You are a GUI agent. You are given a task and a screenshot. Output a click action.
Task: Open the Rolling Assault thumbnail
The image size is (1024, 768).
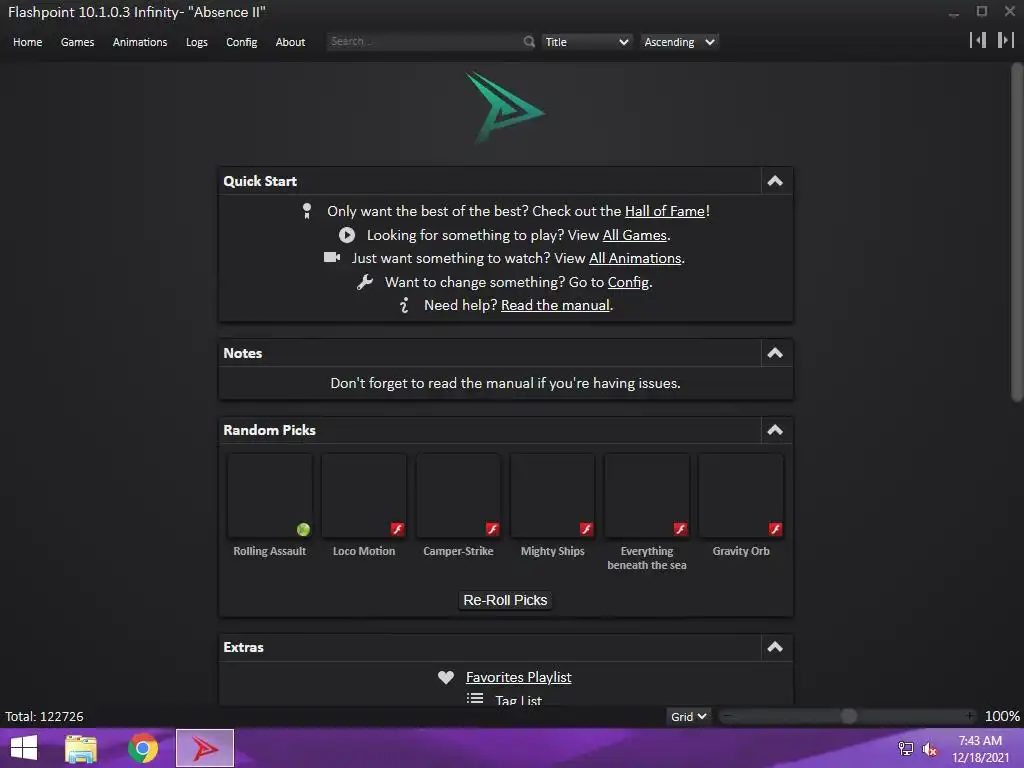pyautogui.click(x=270, y=496)
